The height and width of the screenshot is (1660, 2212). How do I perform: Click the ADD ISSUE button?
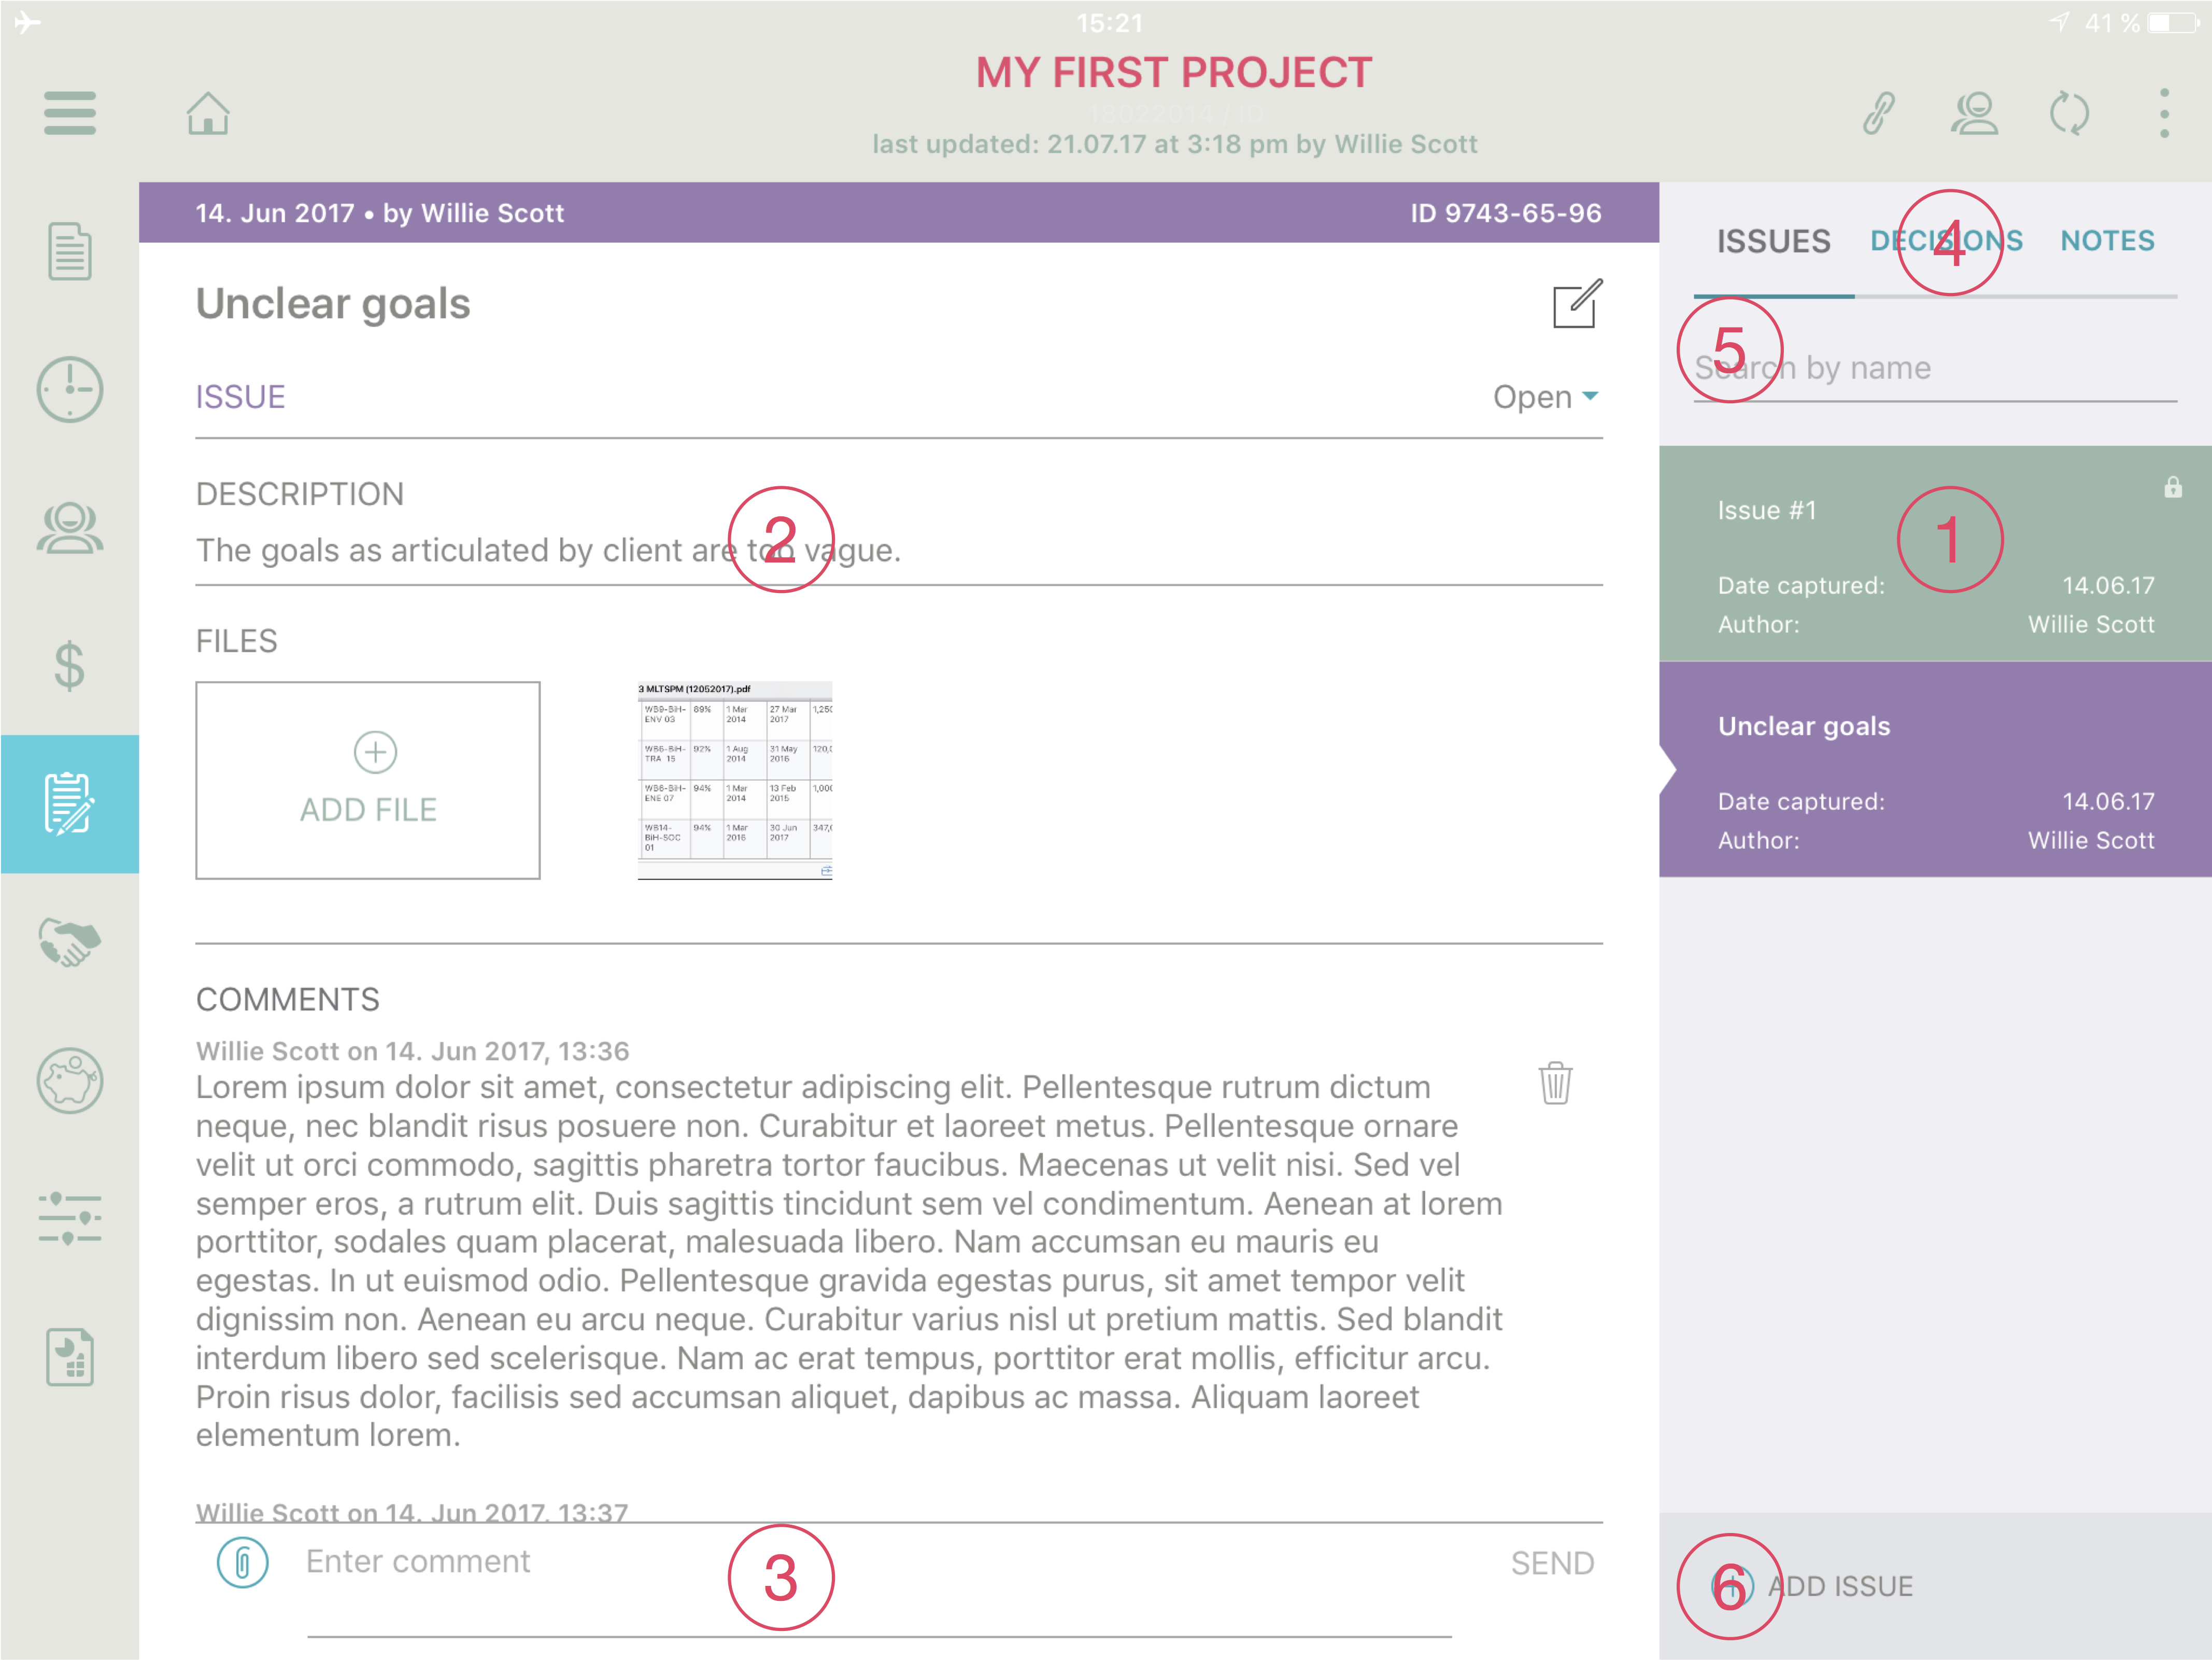pyautogui.click(x=1812, y=1586)
